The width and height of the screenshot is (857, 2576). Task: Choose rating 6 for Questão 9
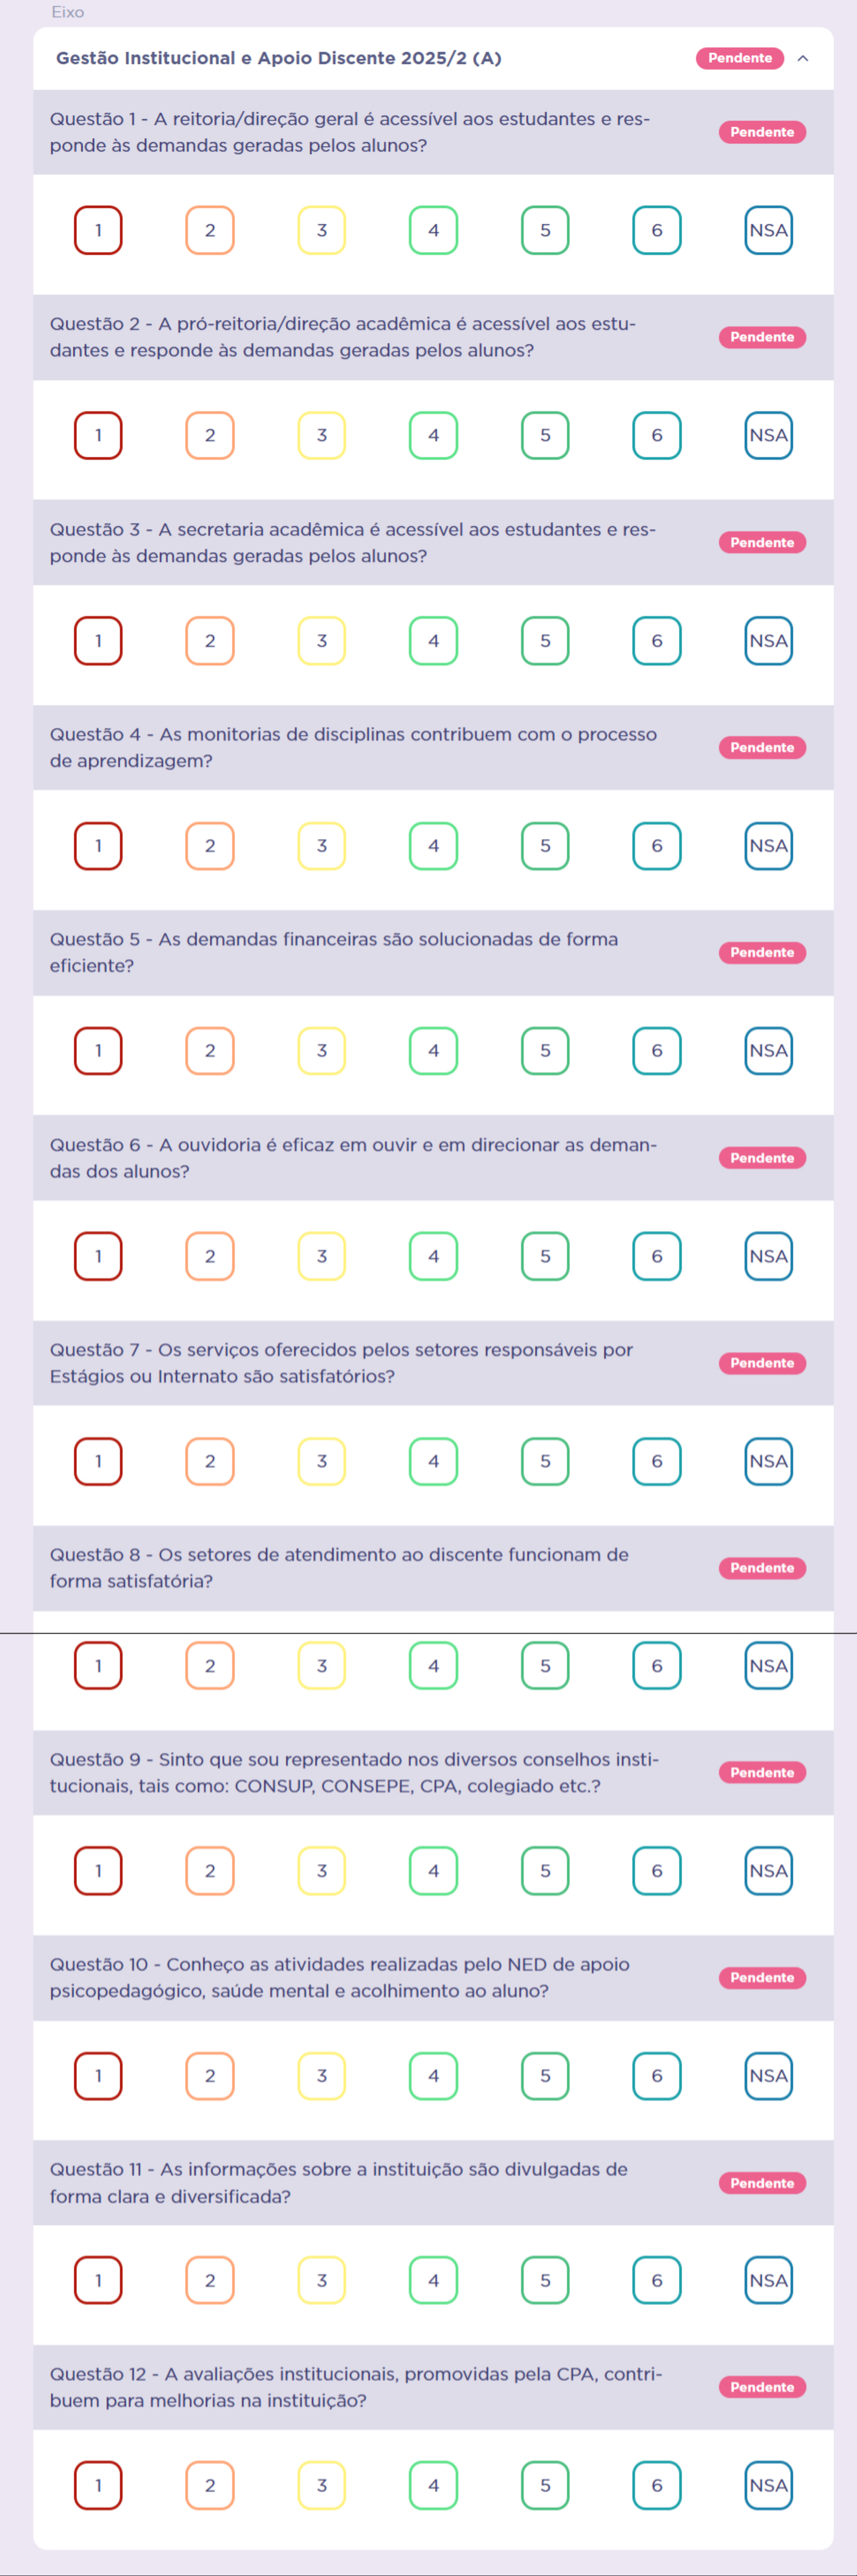click(656, 1871)
